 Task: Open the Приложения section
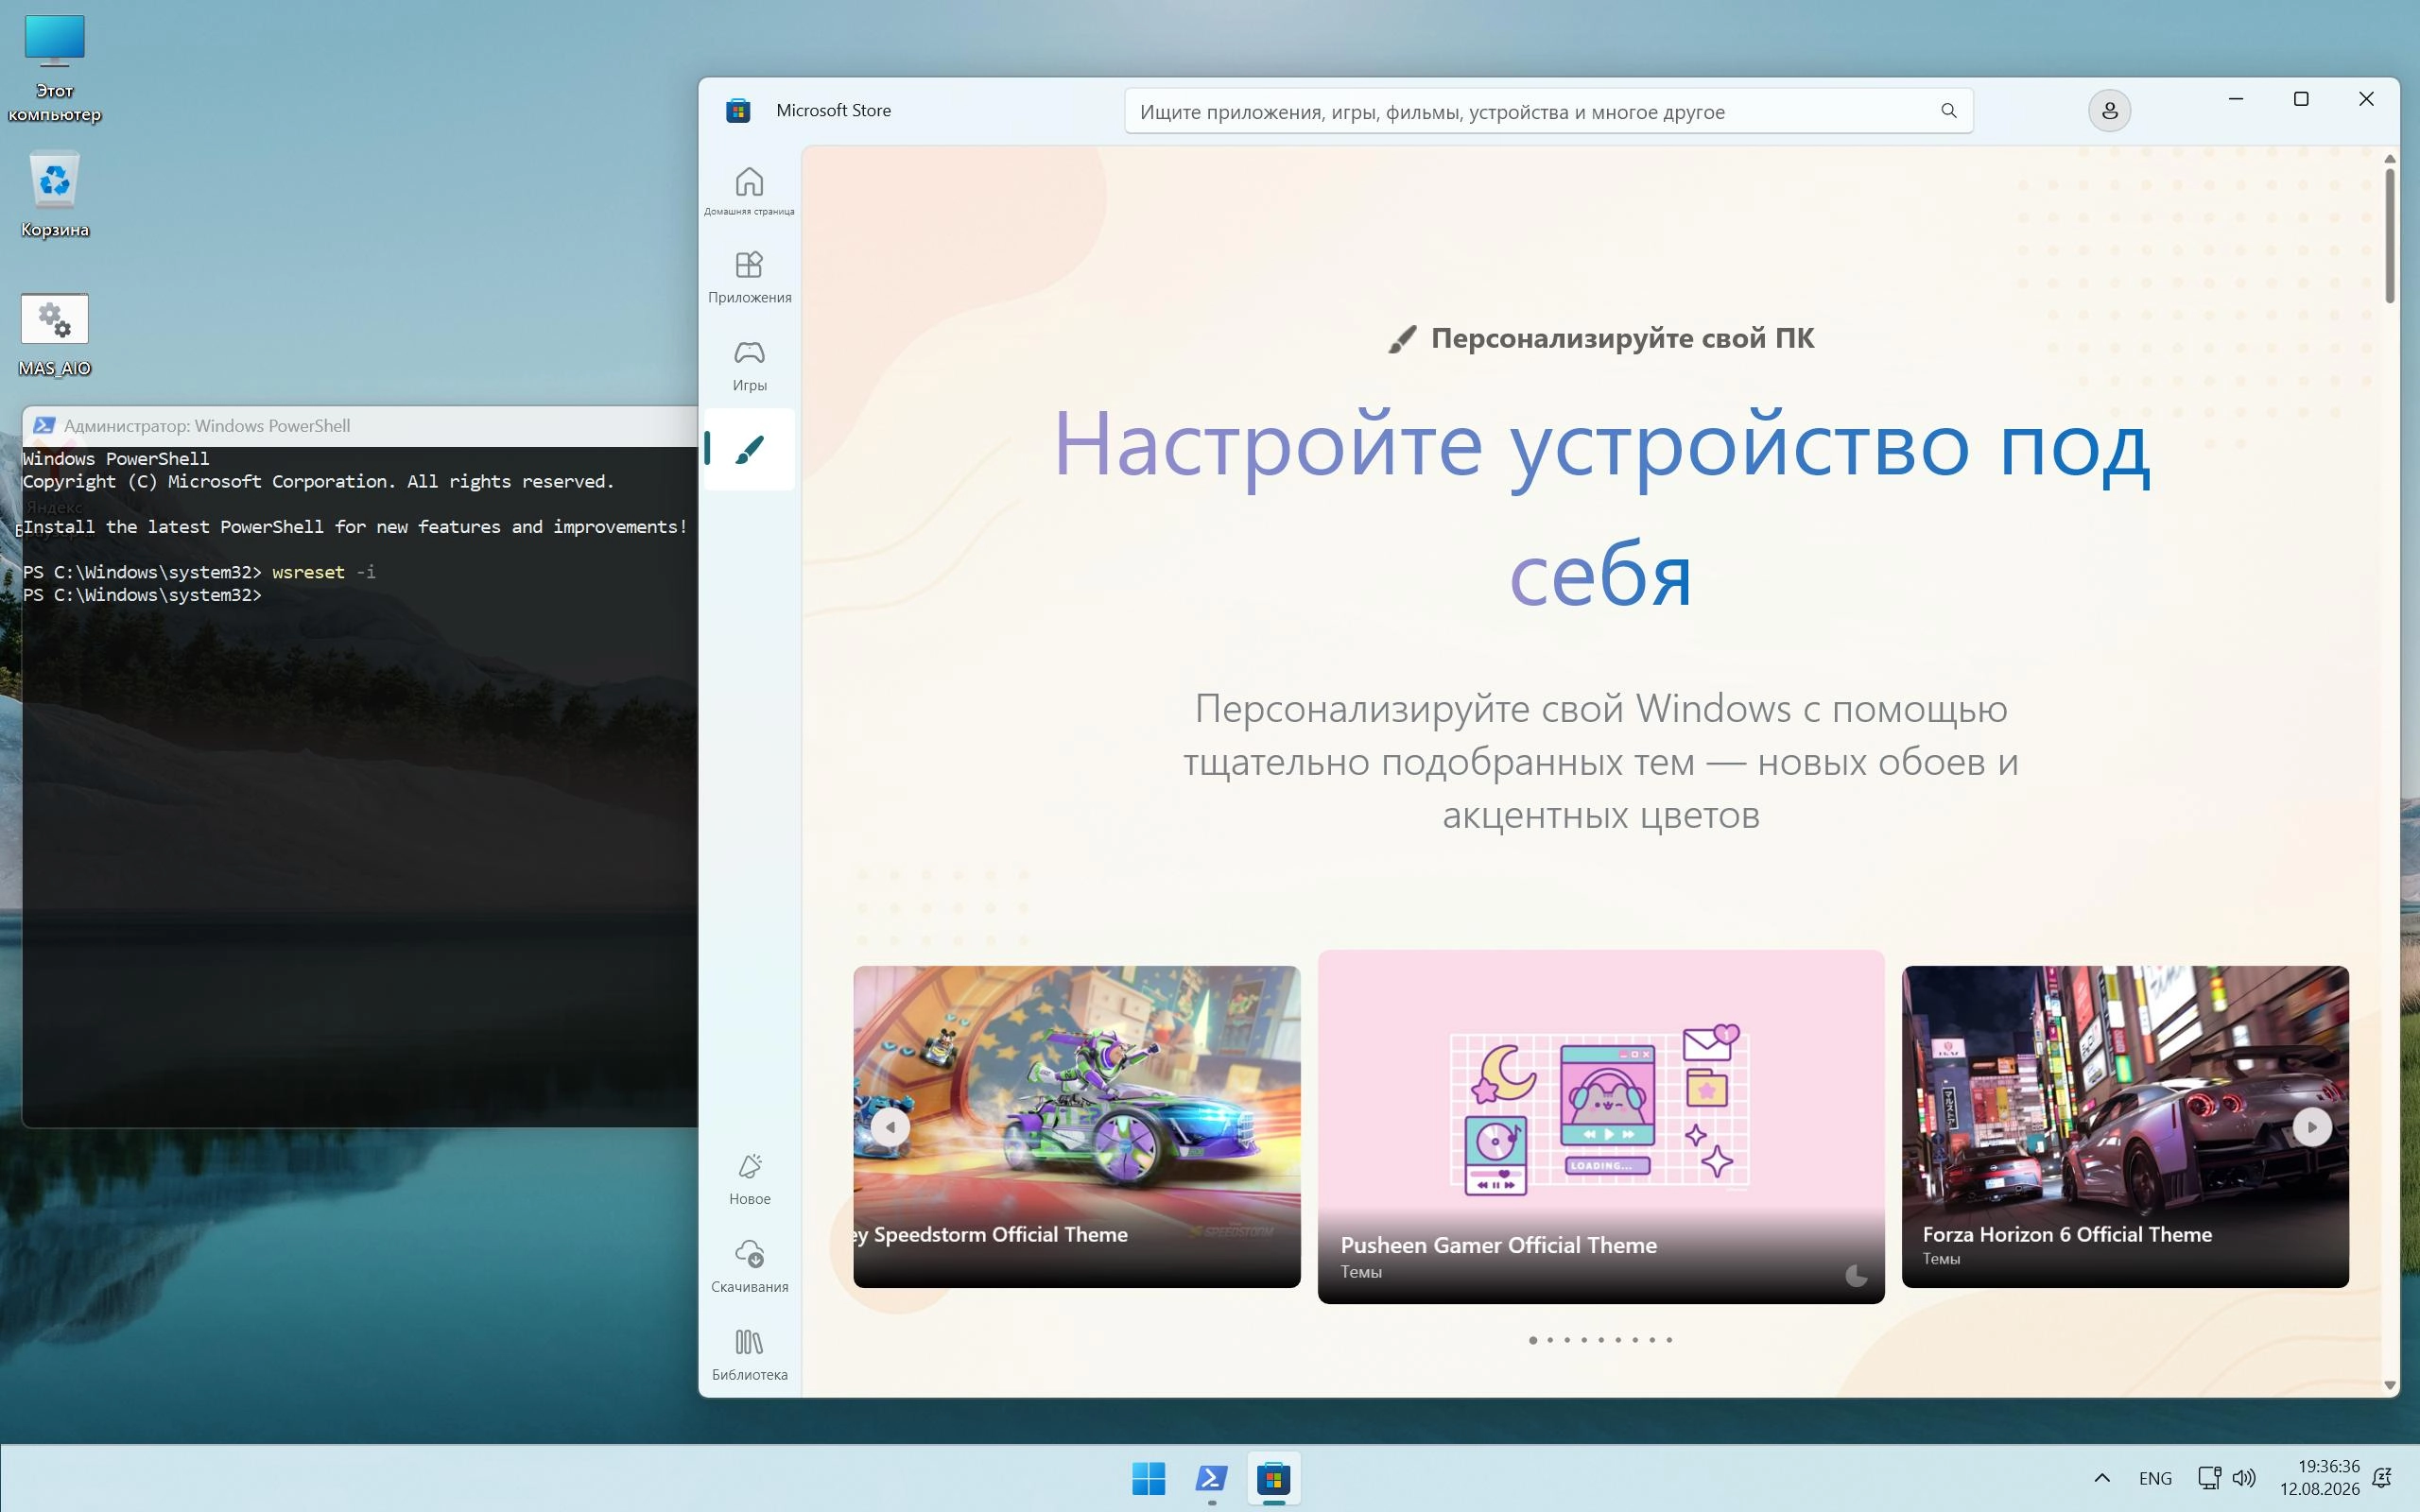click(x=749, y=277)
